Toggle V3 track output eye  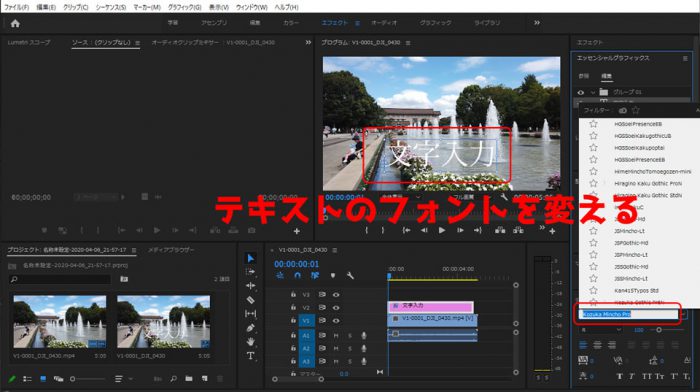[336, 295]
